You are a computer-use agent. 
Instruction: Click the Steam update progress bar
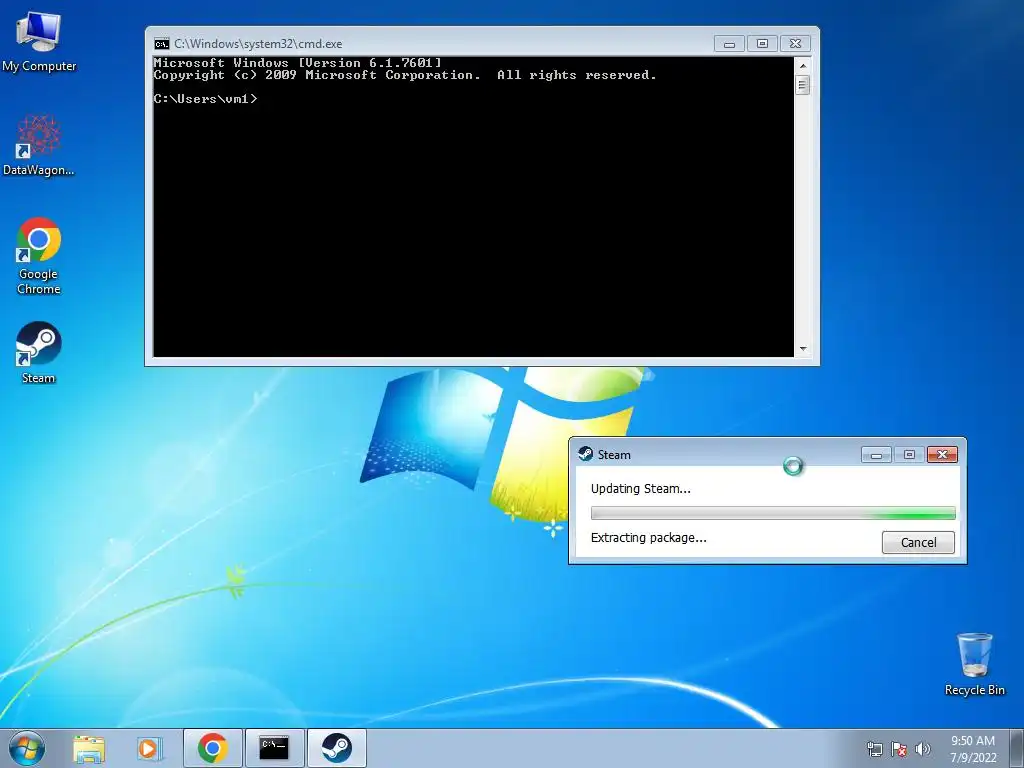(x=773, y=513)
